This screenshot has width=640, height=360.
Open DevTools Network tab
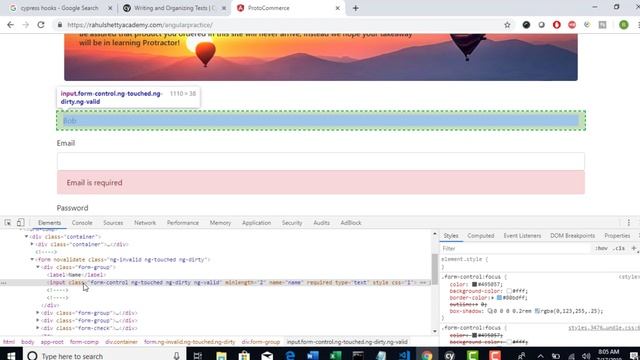click(145, 223)
